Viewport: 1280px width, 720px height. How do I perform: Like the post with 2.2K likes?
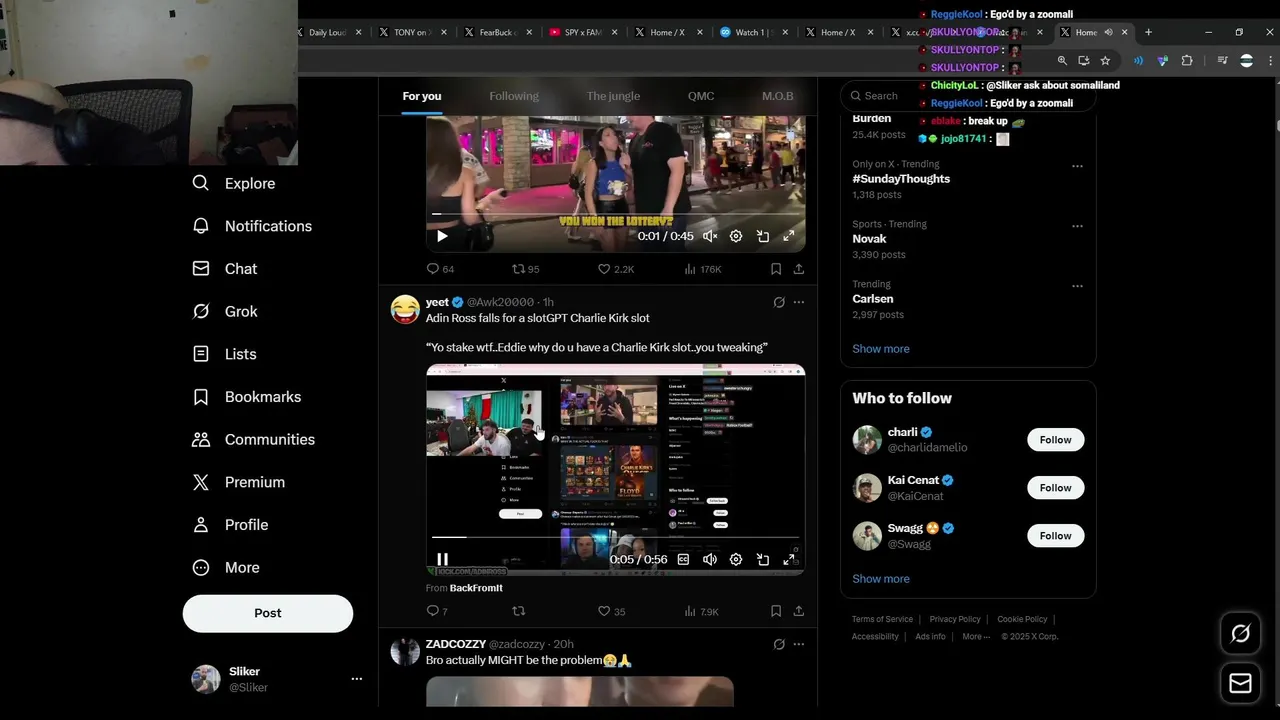(x=615, y=269)
